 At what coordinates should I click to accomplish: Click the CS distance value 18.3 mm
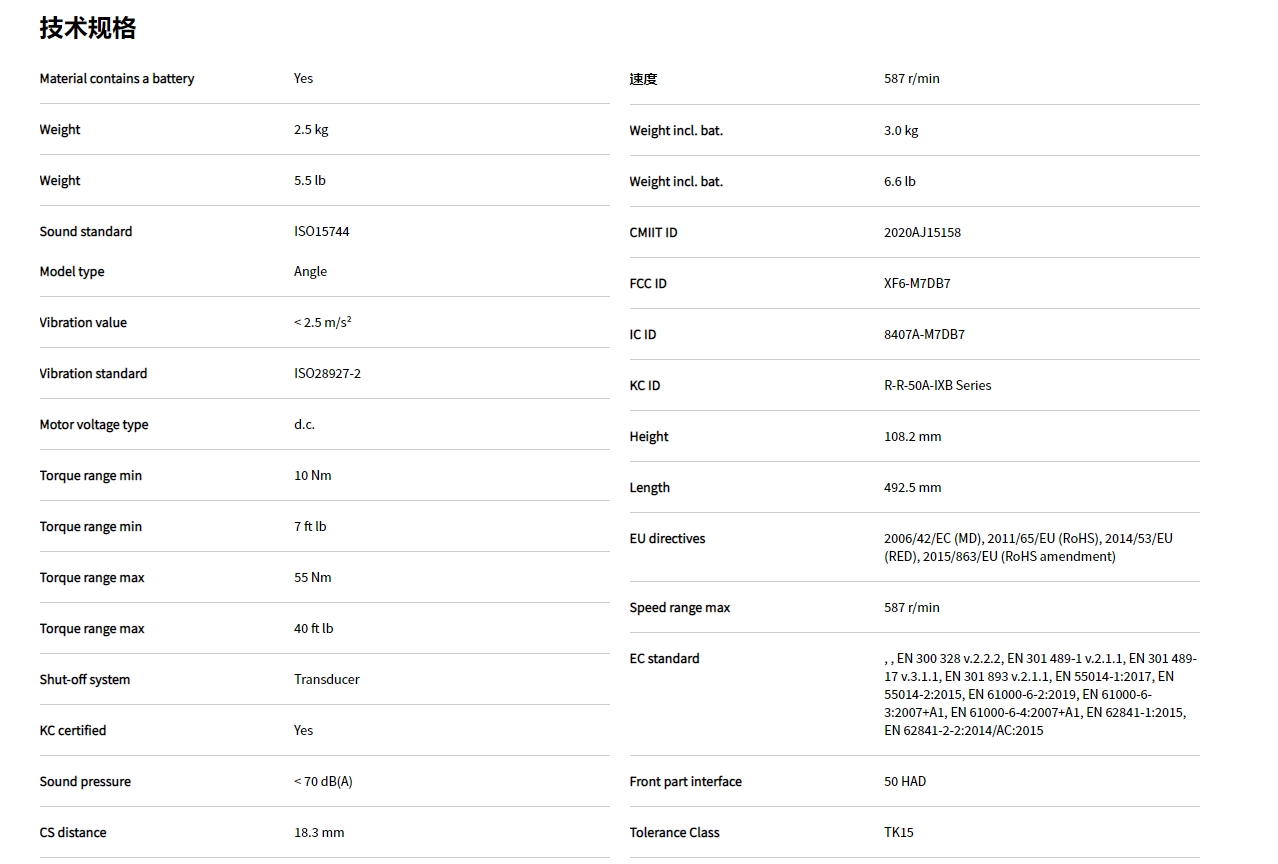point(318,833)
